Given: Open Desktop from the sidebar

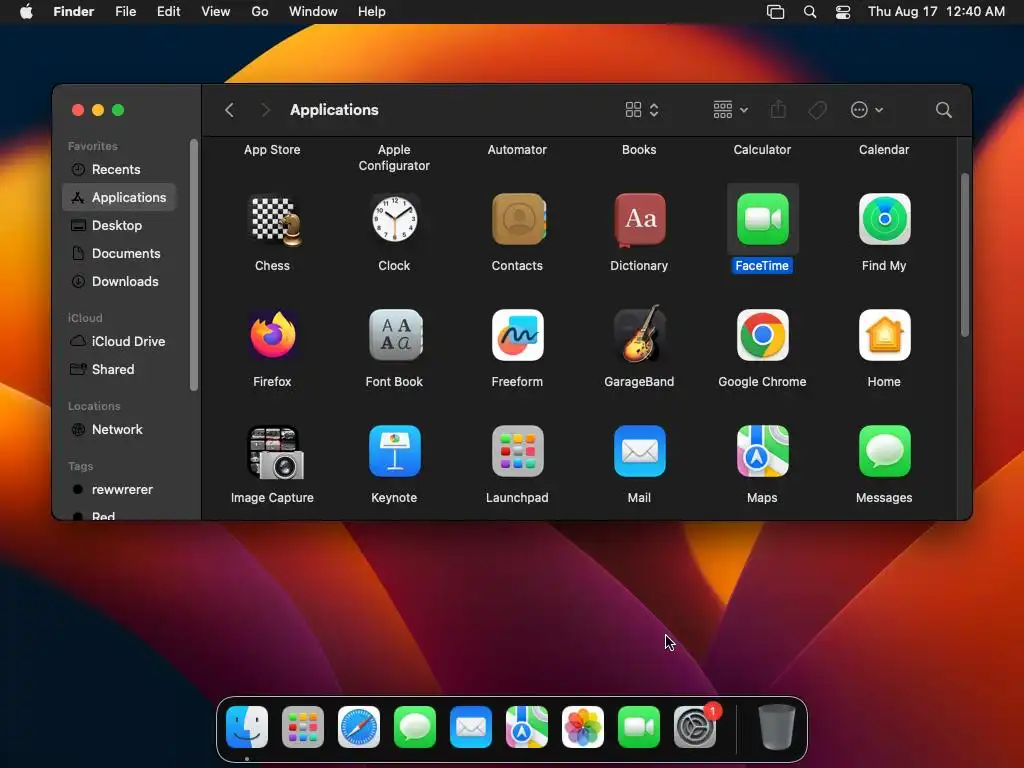Looking at the screenshot, I should tap(119, 225).
